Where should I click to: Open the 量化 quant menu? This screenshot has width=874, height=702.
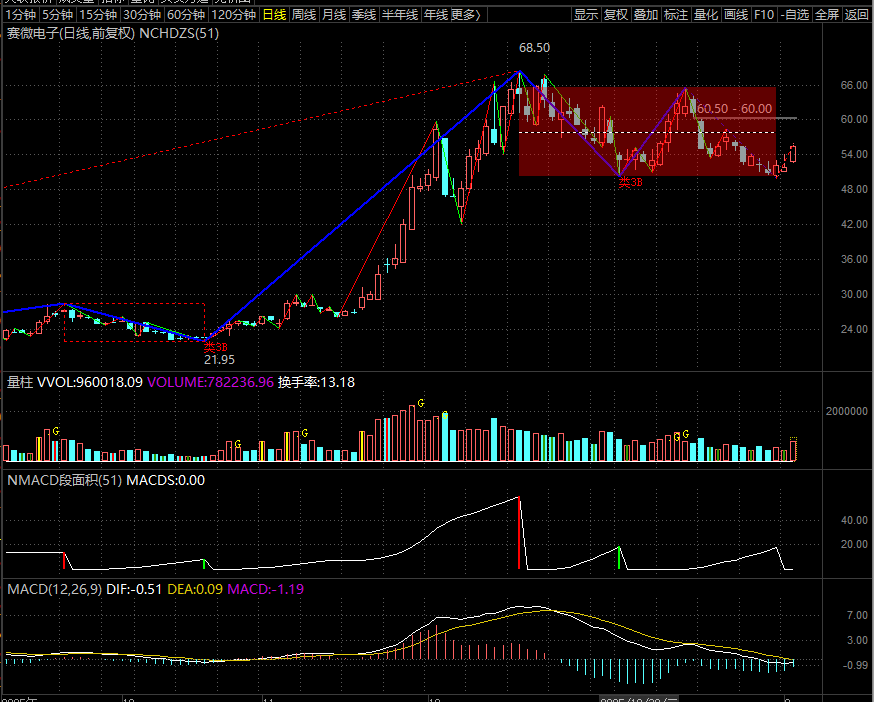706,14
